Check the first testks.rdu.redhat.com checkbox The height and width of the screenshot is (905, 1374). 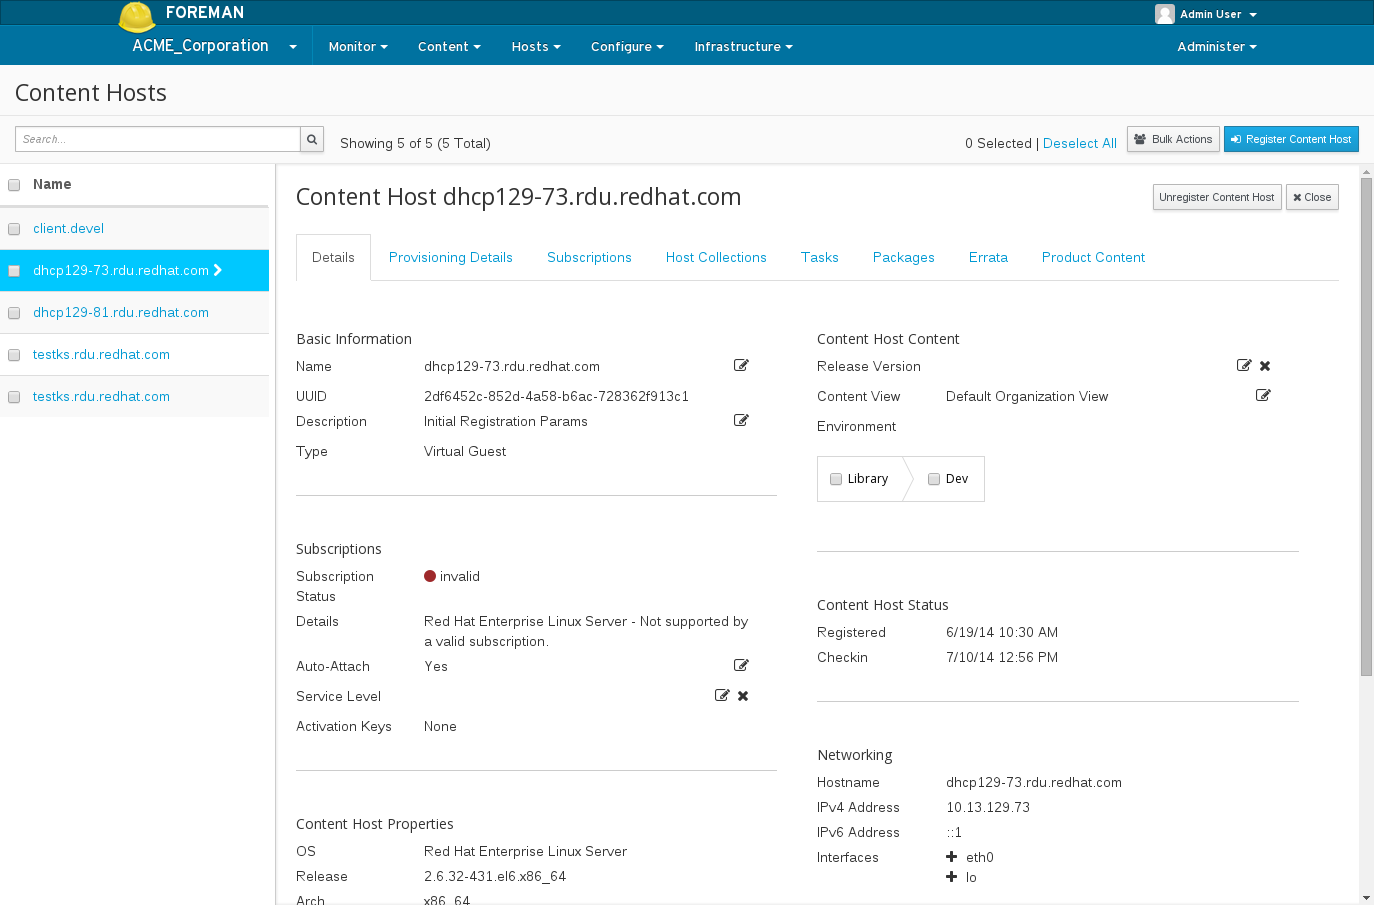click(14, 355)
